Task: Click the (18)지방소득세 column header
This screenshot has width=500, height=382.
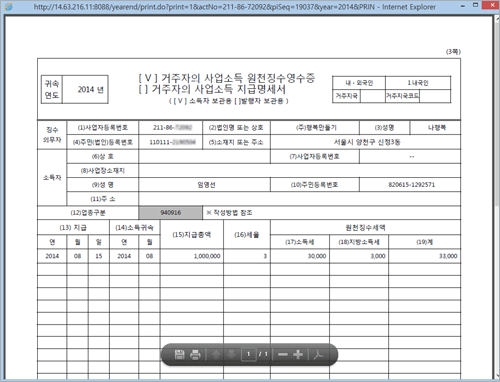Action: 359,242
